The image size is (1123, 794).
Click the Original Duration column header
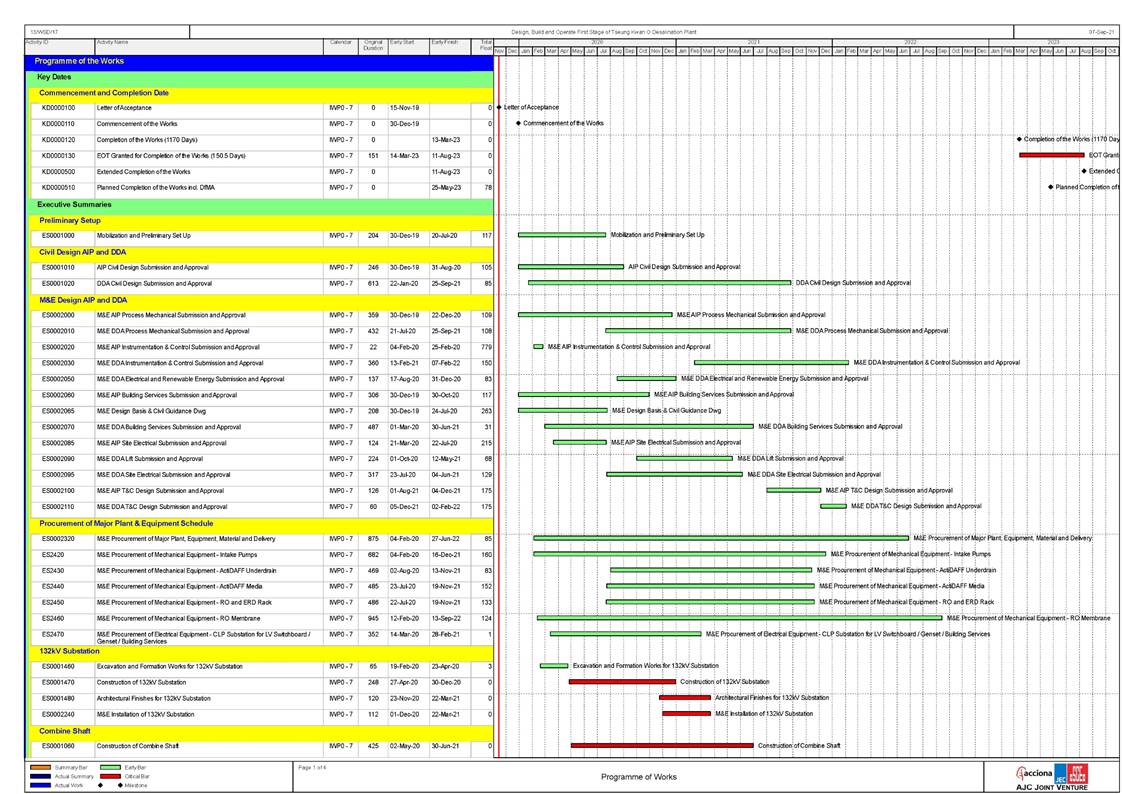click(373, 45)
